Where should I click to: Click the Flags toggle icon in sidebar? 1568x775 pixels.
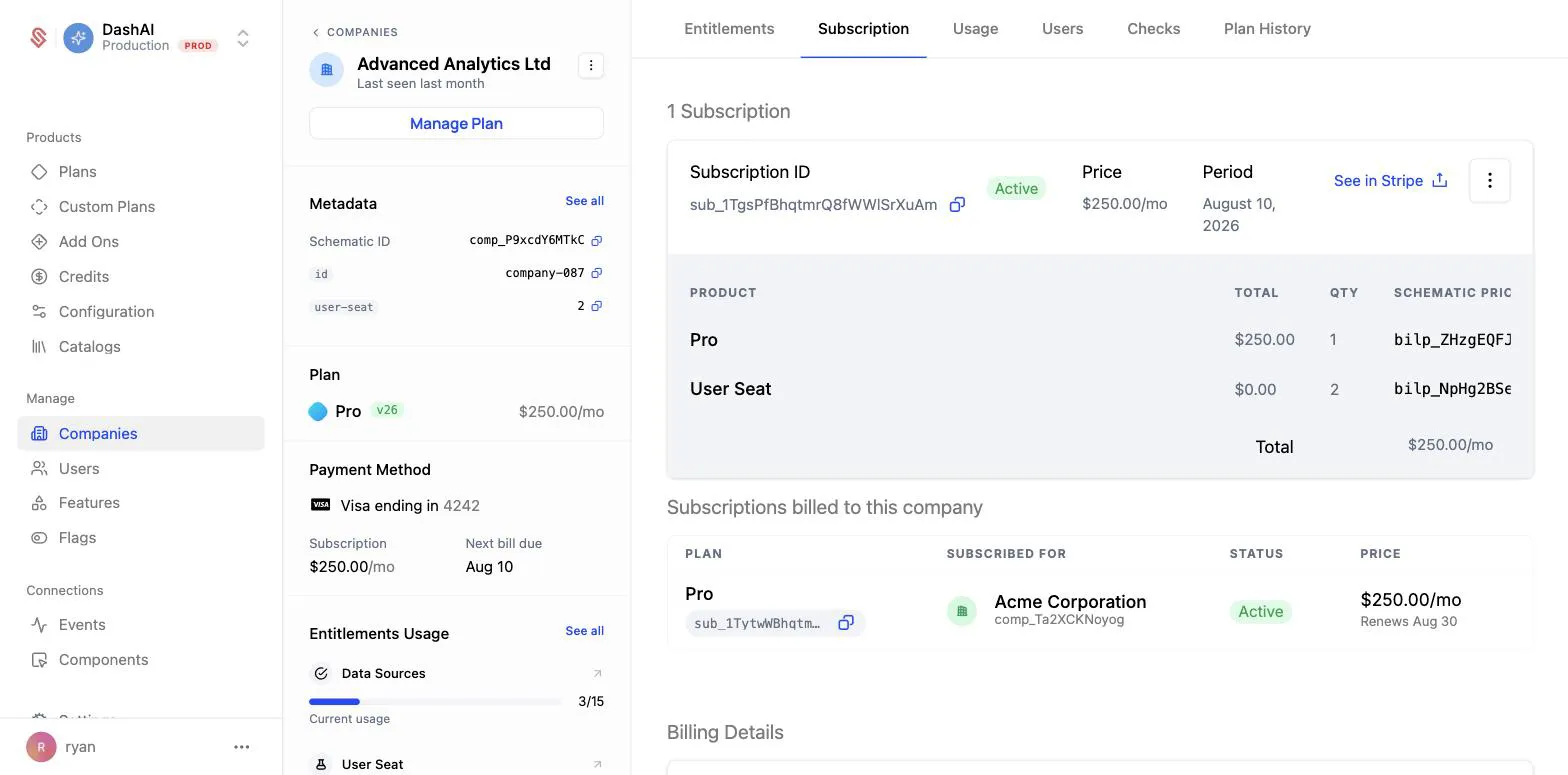[39, 538]
